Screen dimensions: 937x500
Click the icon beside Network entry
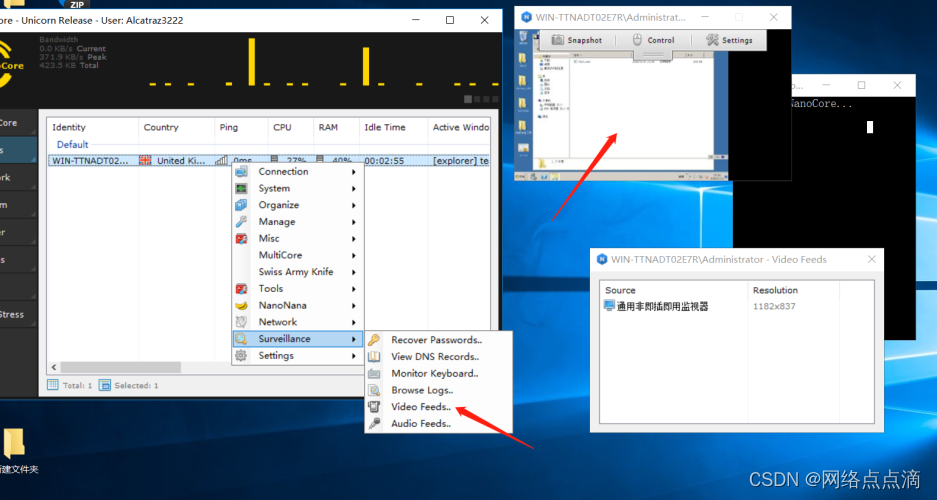click(x=241, y=322)
